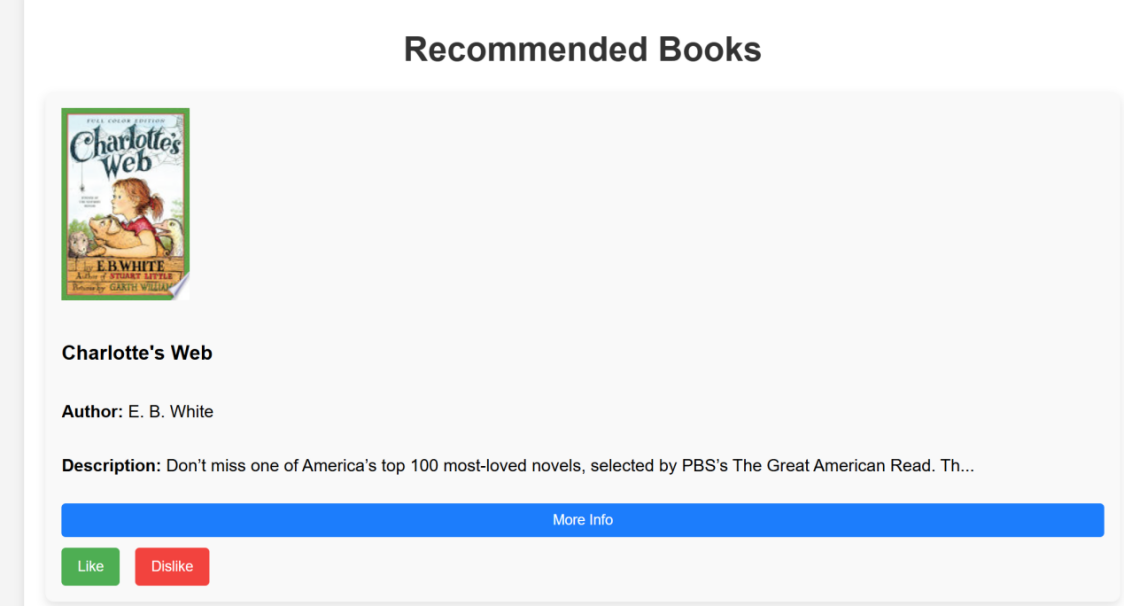Click the curled page corner on cover

coord(181,287)
